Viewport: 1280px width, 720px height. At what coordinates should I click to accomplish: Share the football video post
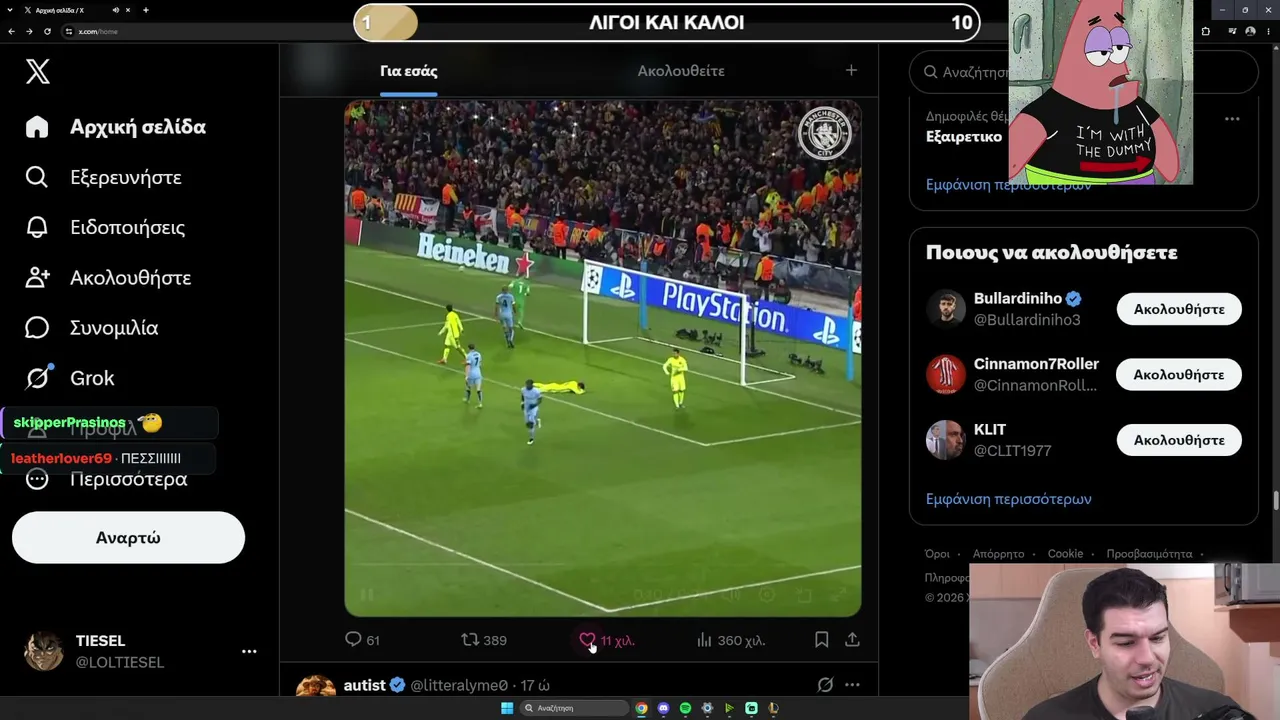pyautogui.click(x=852, y=640)
